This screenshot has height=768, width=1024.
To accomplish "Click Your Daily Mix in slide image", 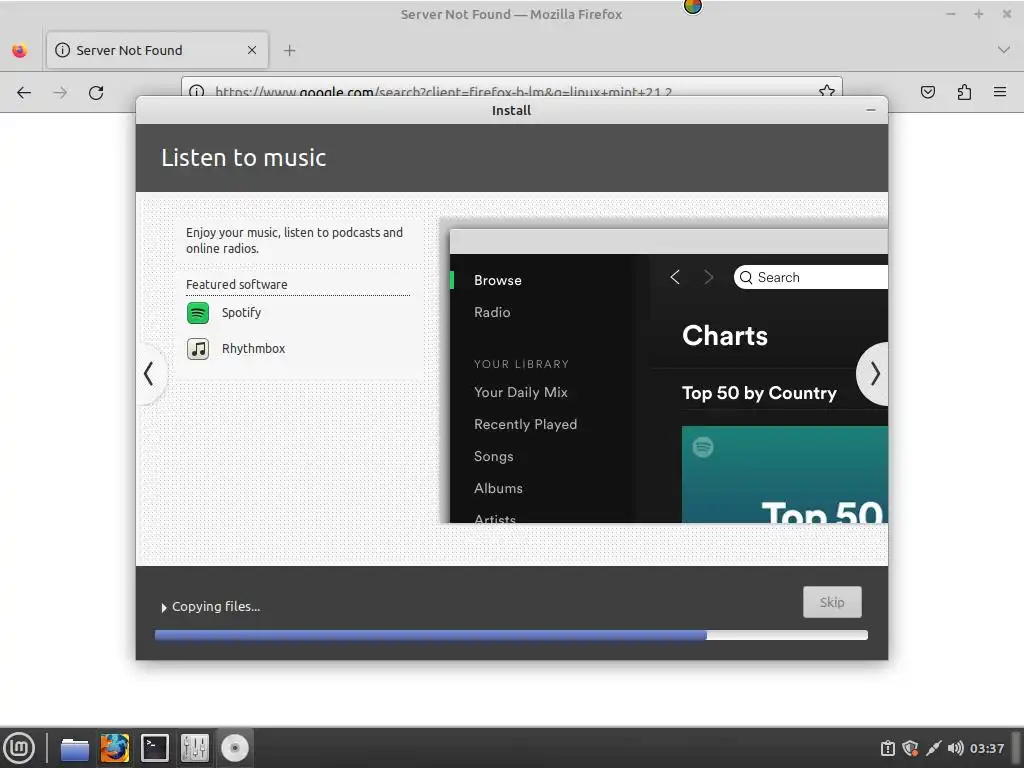I will pos(520,392).
